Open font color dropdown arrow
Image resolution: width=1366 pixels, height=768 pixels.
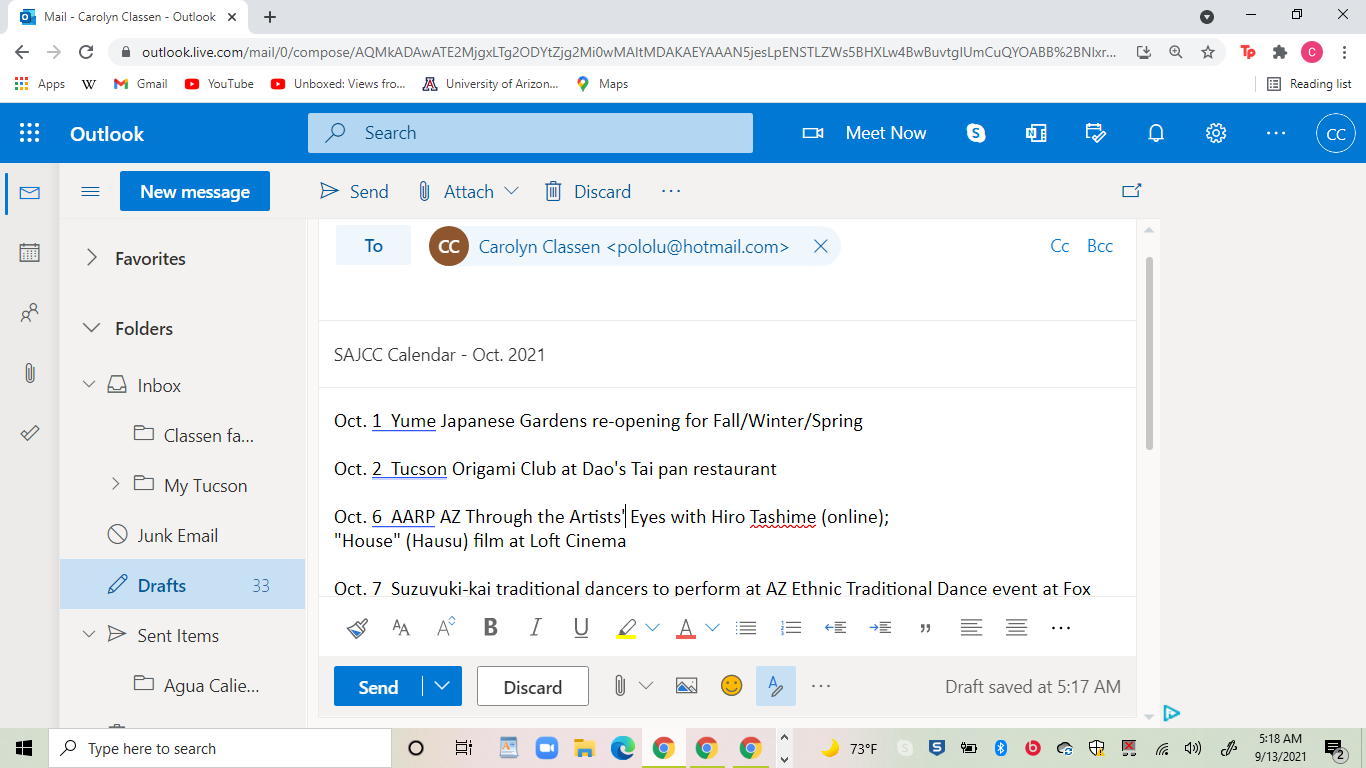point(712,628)
